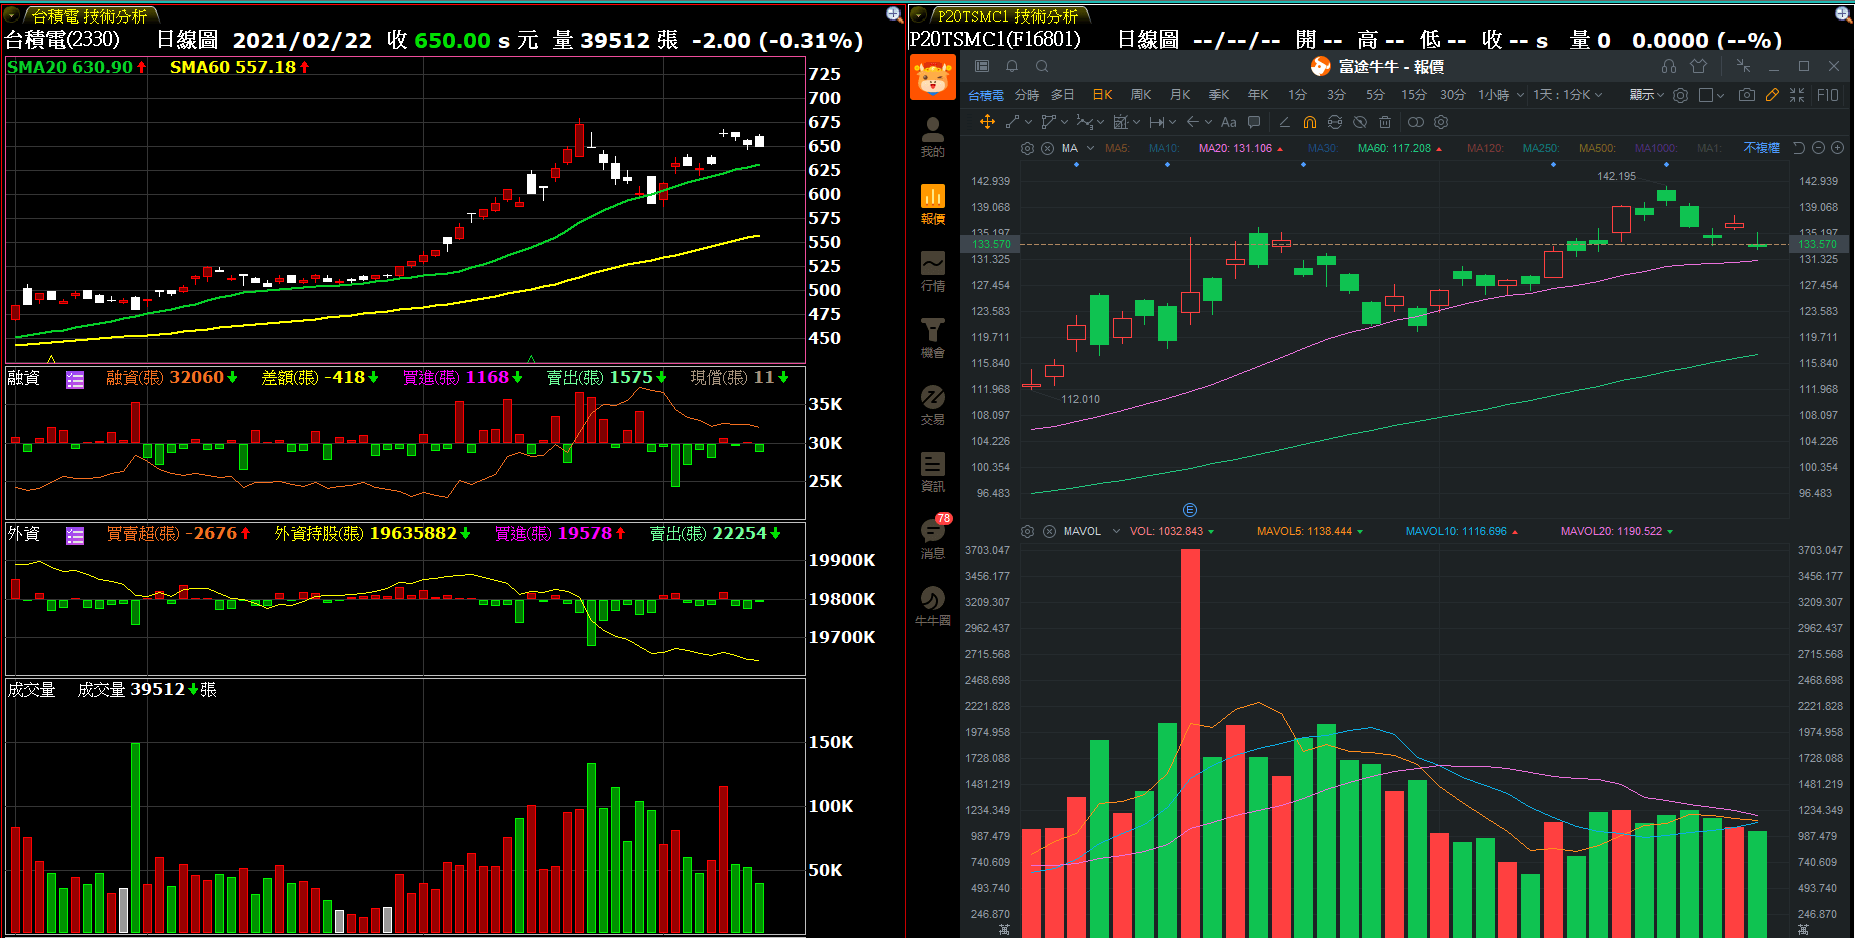Click the F10 company info button
1855x938 pixels.
[1828, 95]
